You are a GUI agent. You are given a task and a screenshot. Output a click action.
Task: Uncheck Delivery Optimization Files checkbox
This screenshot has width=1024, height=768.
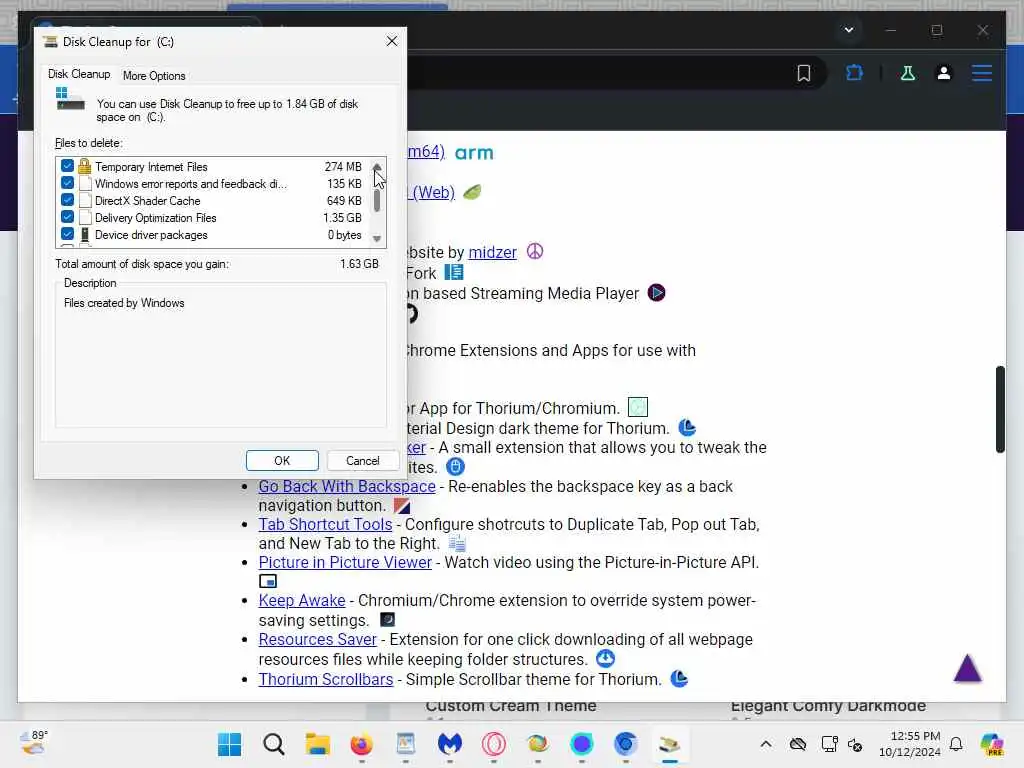(x=67, y=217)
